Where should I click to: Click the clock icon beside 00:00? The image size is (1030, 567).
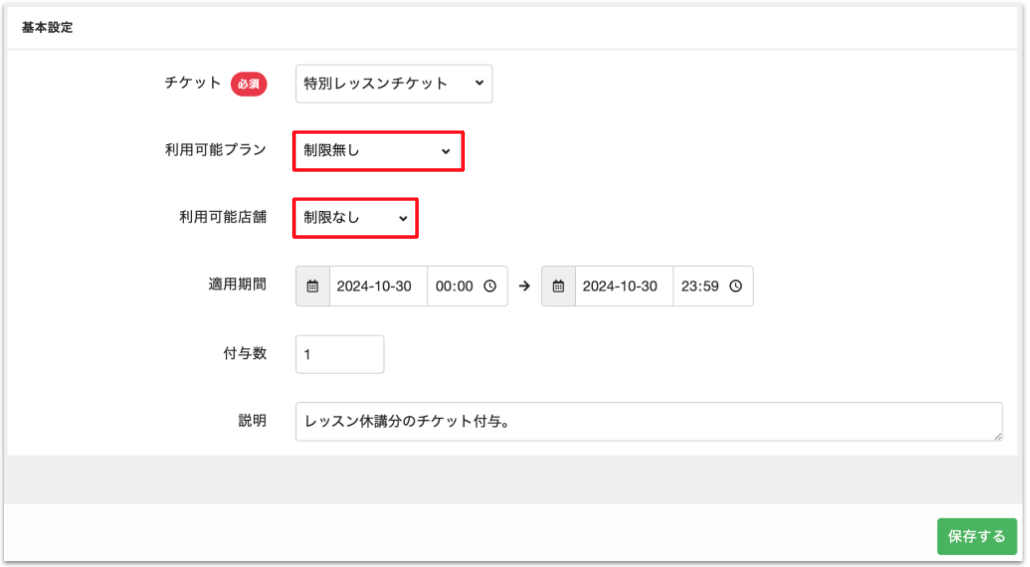click(490, 286)
